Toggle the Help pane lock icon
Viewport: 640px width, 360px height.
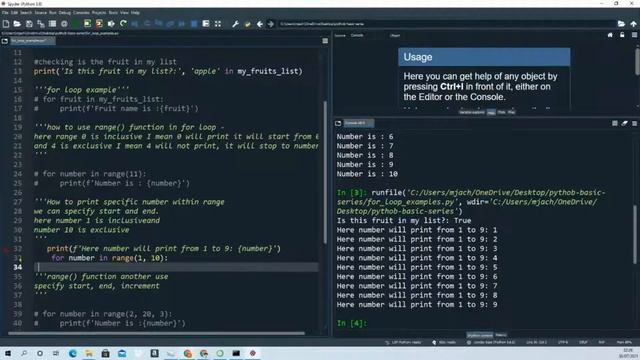622,35
